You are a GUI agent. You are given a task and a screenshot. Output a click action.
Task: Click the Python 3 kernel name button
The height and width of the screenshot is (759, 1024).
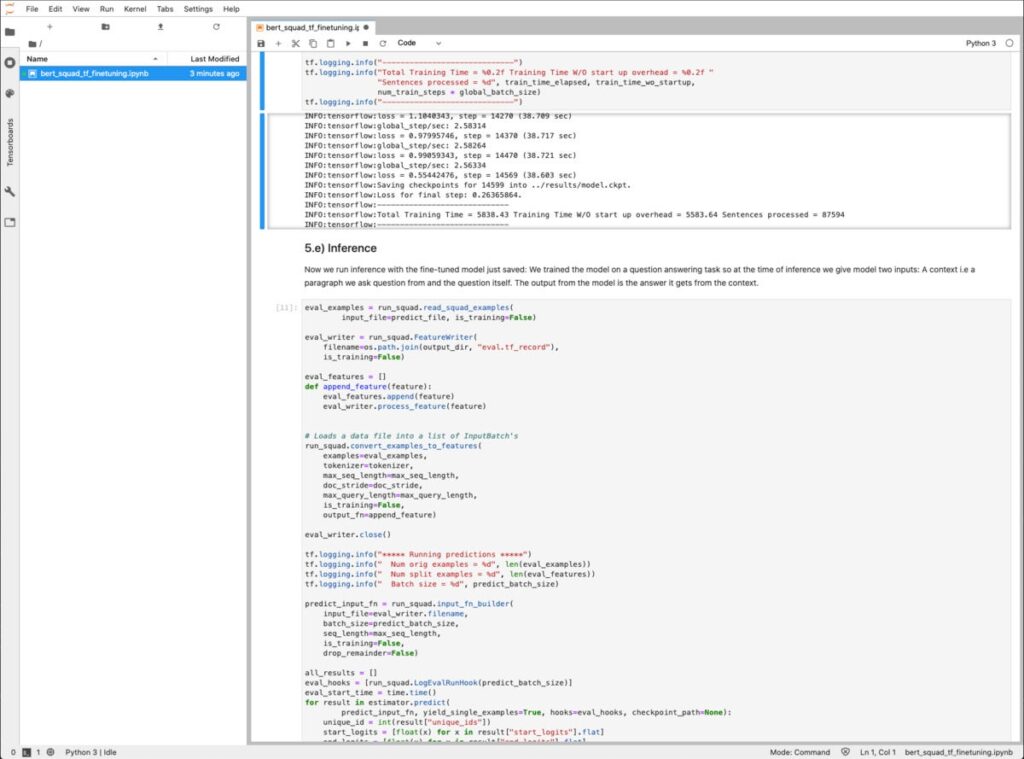[x=980, y=44]
